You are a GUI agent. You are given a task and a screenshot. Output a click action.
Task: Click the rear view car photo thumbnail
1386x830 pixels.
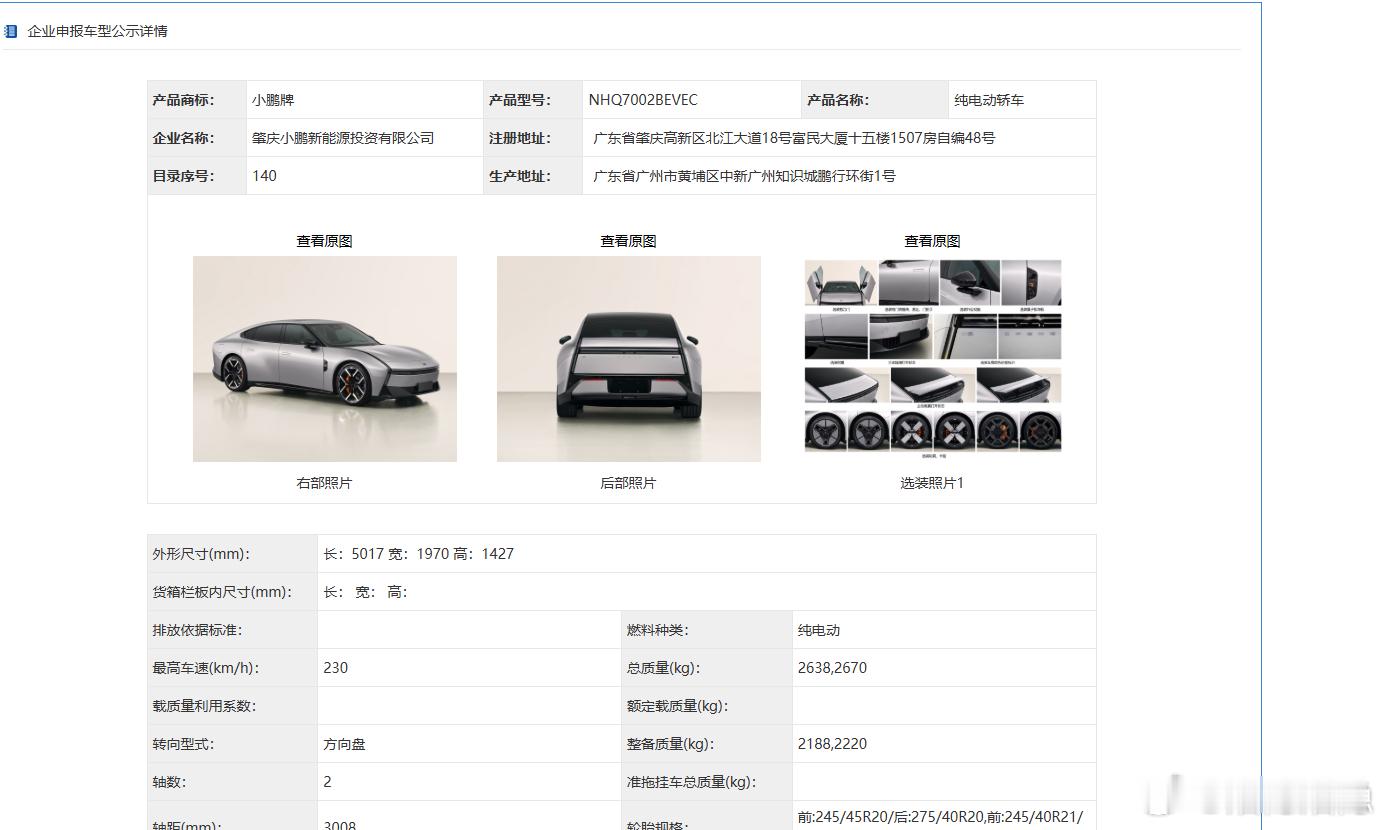tap(629, 359)
